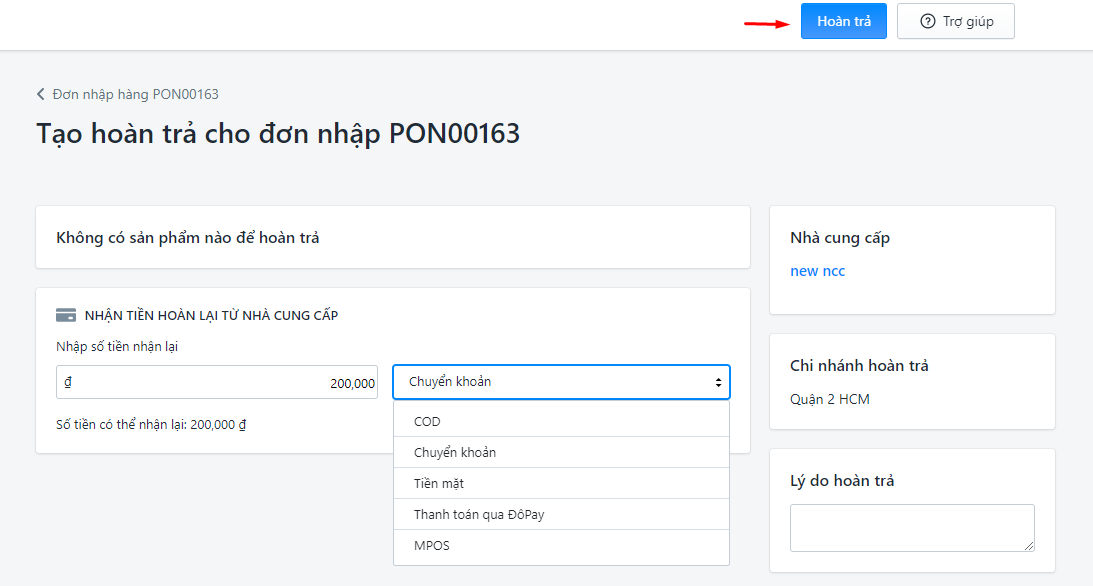This screenshot has width=1093, height=586.
Task: Click the Lý do hoàn trả text area
Action: pos(912,527)
